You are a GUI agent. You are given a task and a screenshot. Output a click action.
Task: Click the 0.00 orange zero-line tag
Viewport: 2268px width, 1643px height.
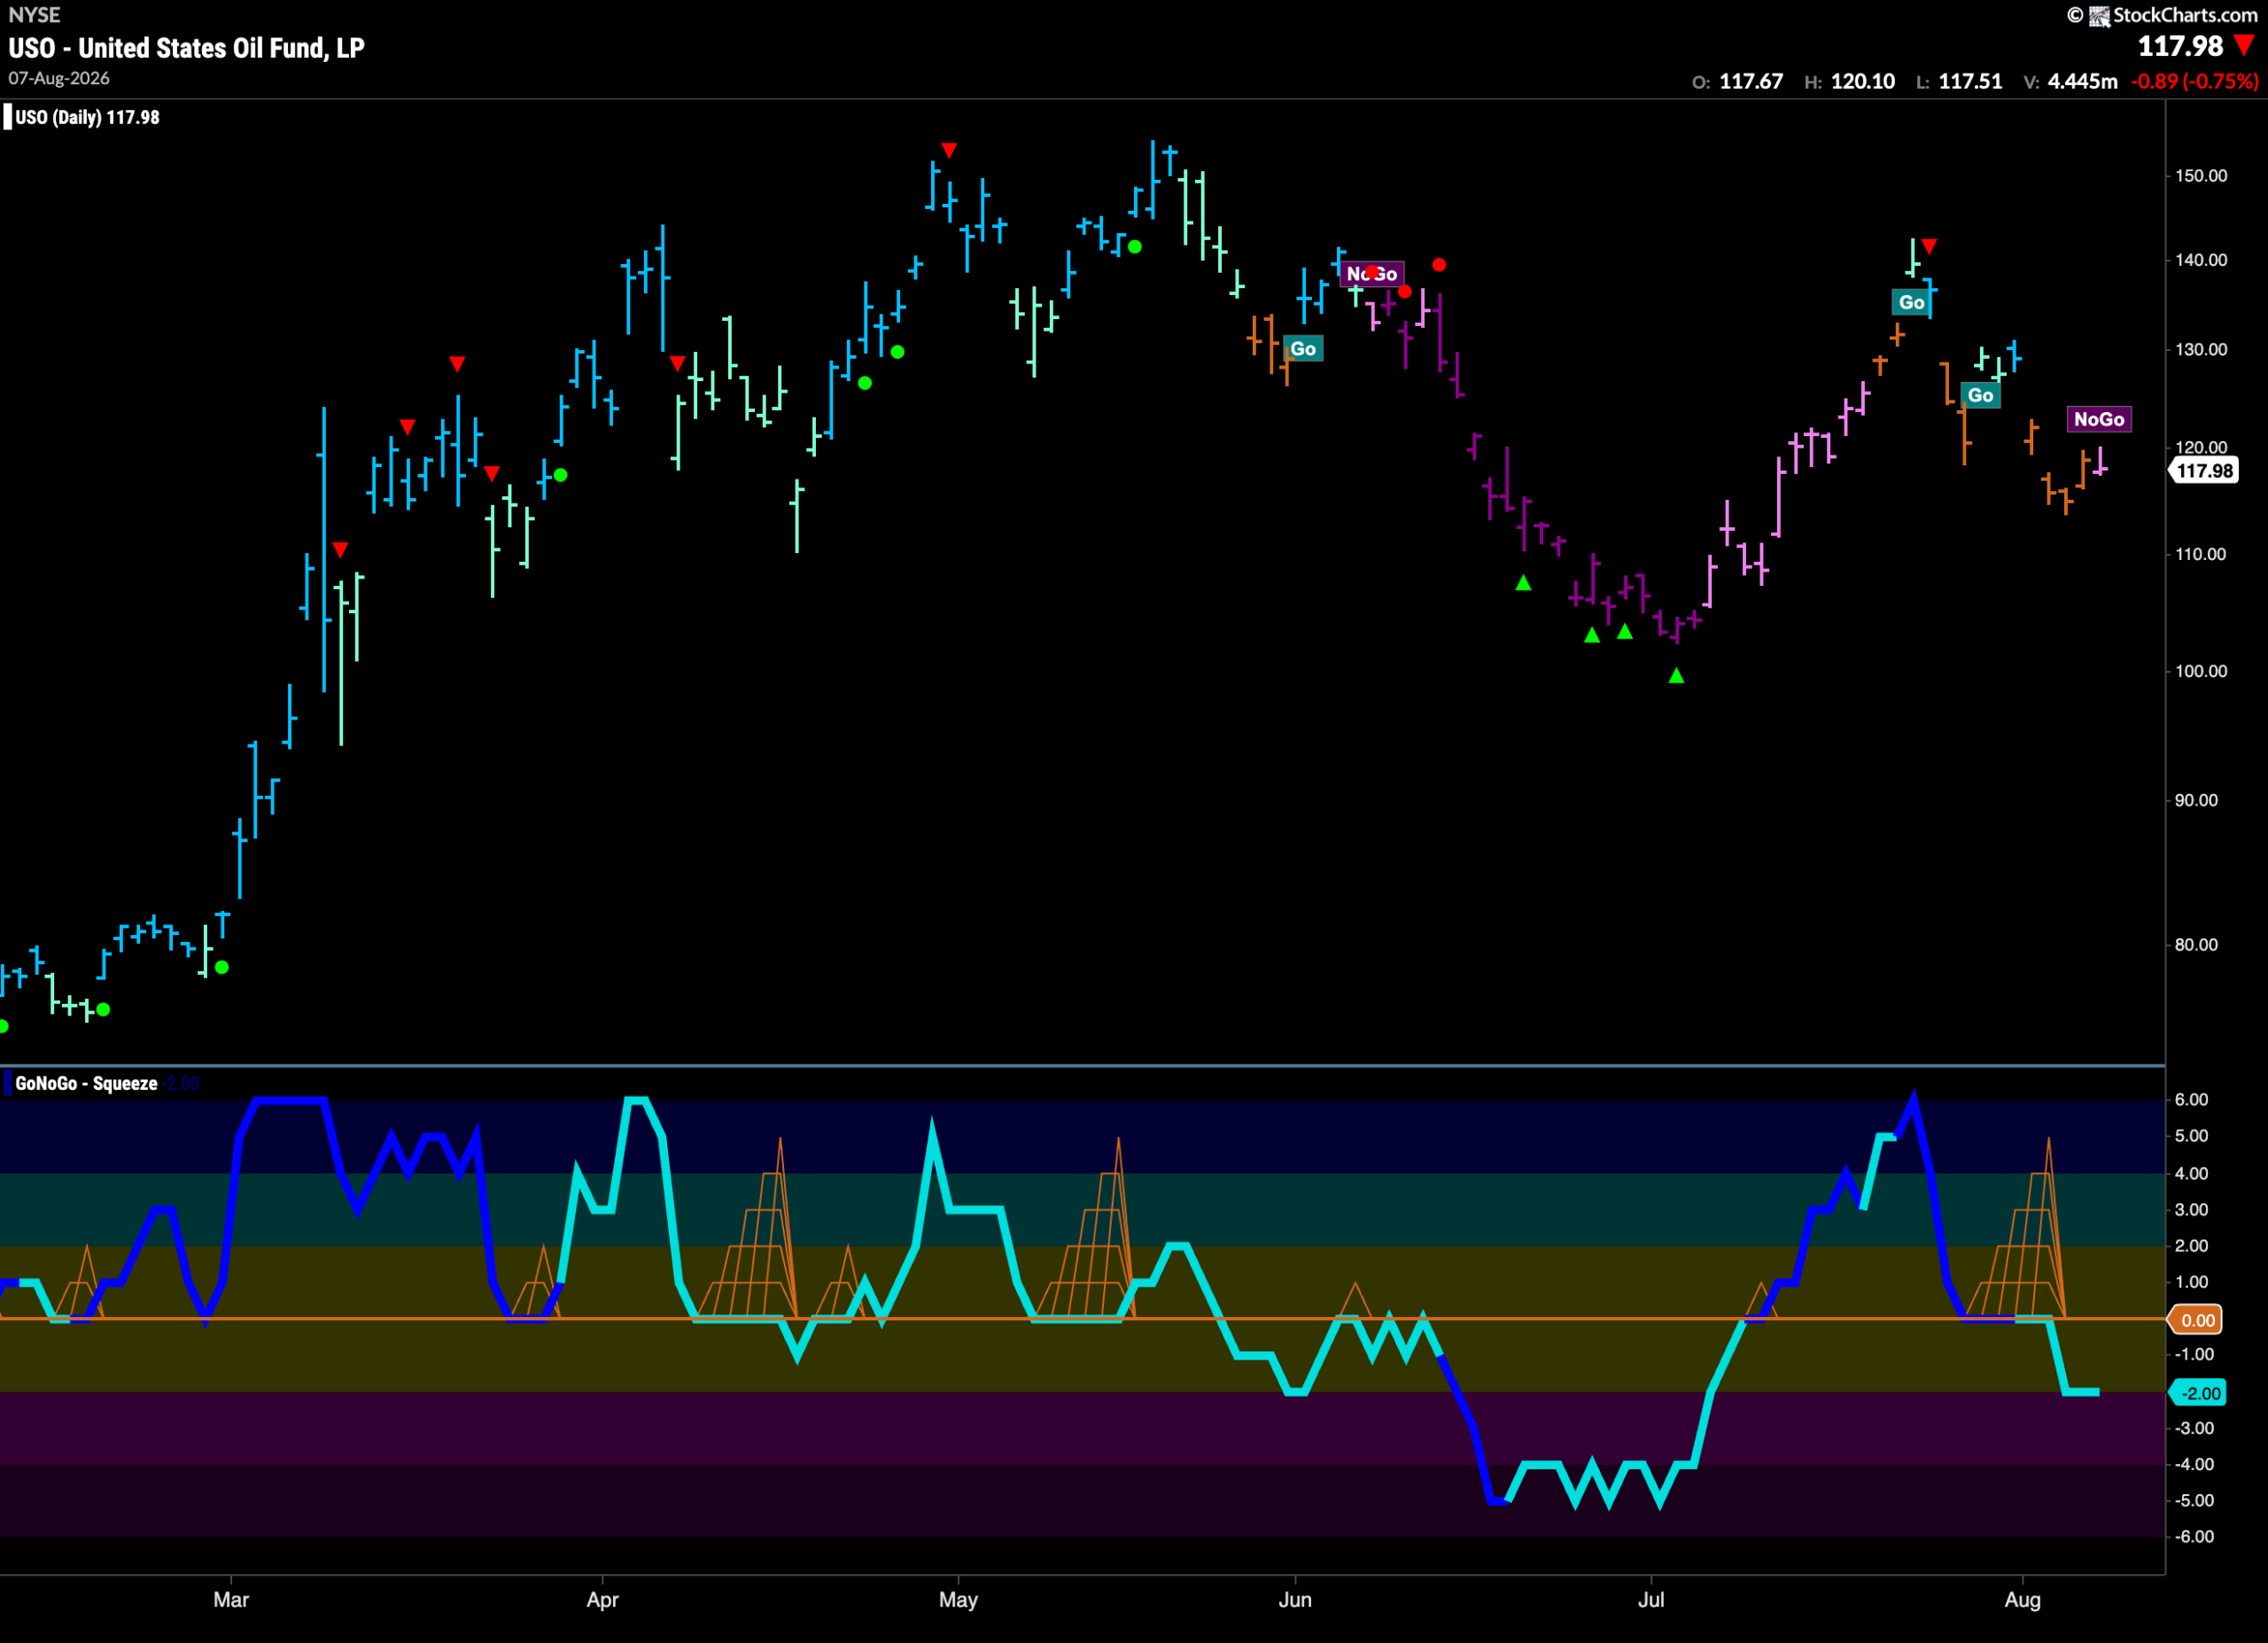(x=2197, y=1320)
